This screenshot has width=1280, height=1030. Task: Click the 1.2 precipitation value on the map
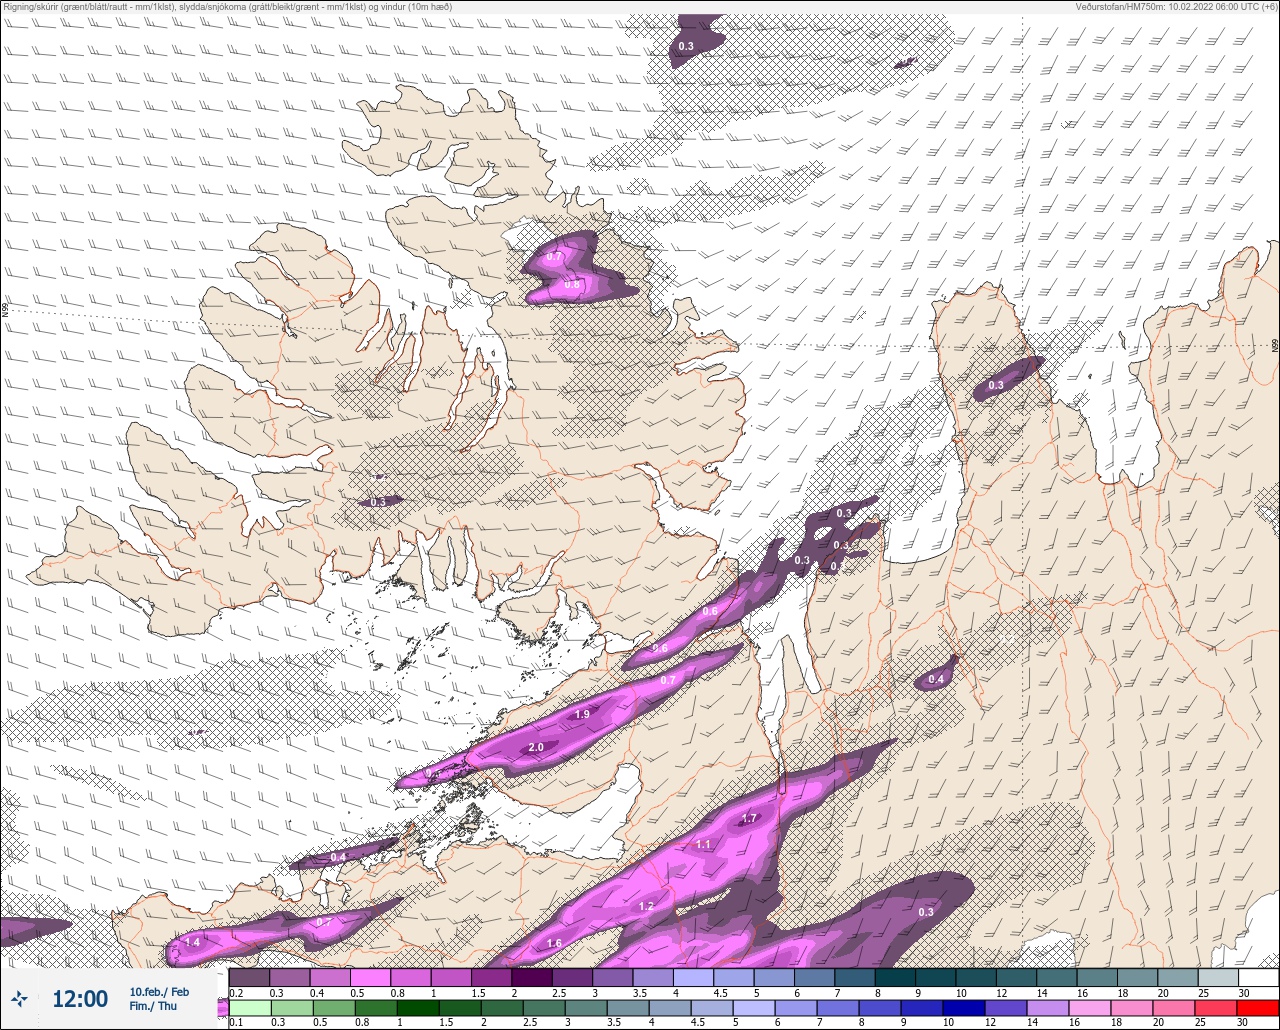click(x=646, y=906)
